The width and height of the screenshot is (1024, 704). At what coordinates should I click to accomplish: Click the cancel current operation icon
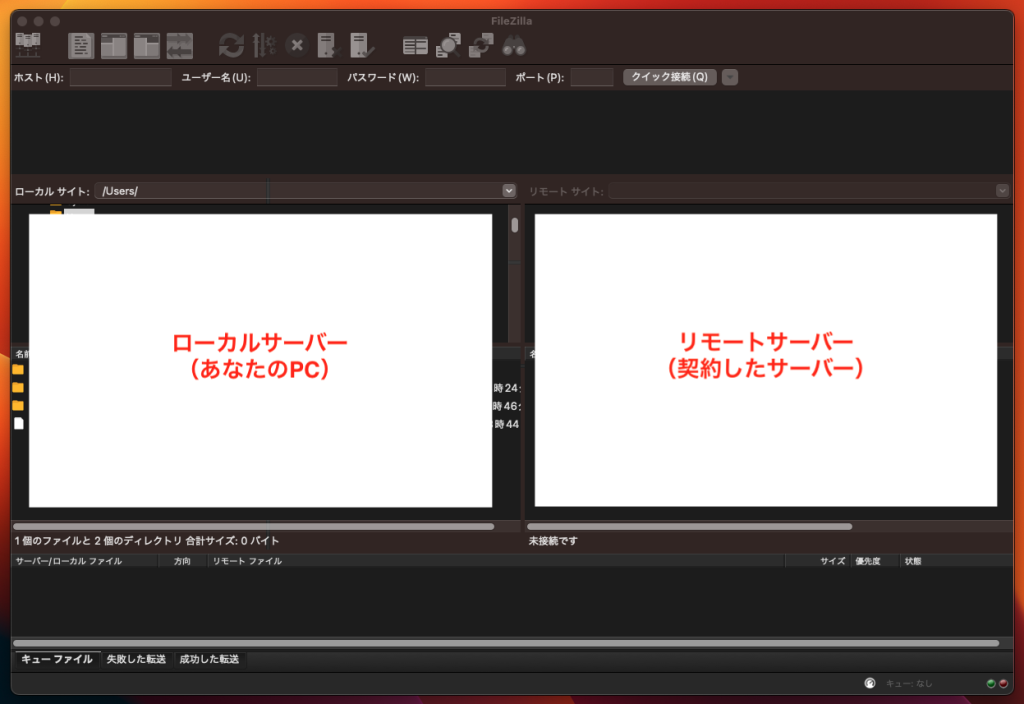296,45
